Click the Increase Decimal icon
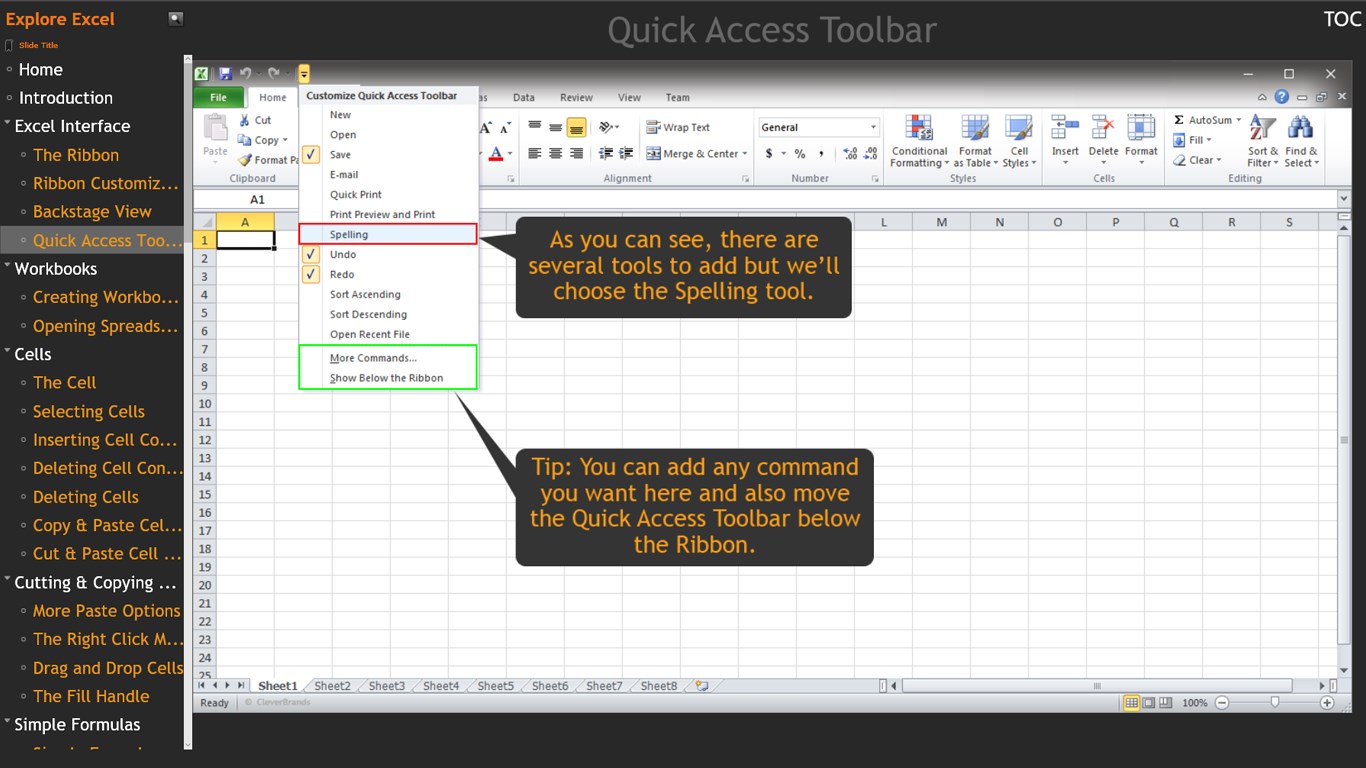 pyautogui.click(x=850, y=153)
